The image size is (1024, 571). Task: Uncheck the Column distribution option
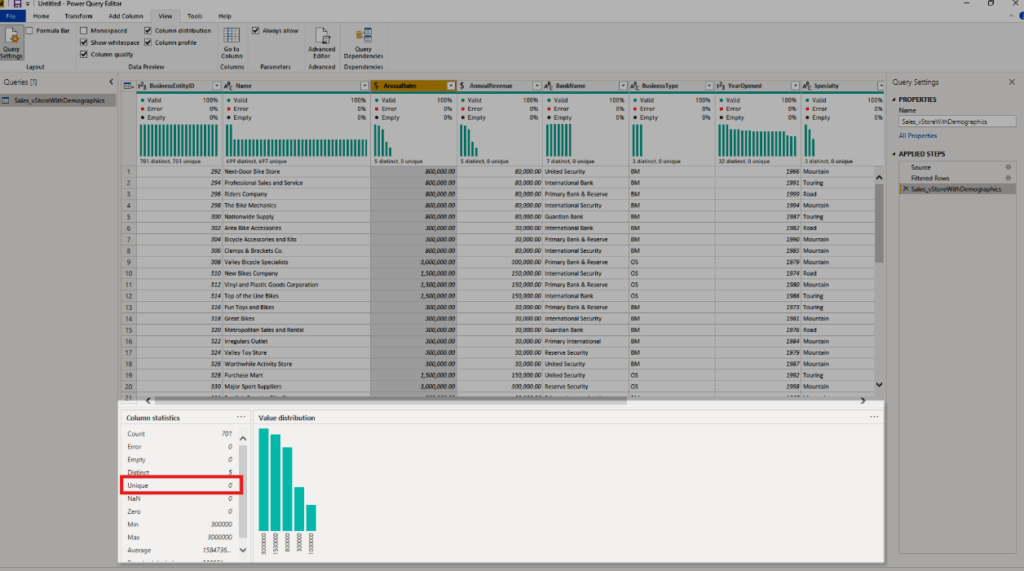click(x=148, y=31)
